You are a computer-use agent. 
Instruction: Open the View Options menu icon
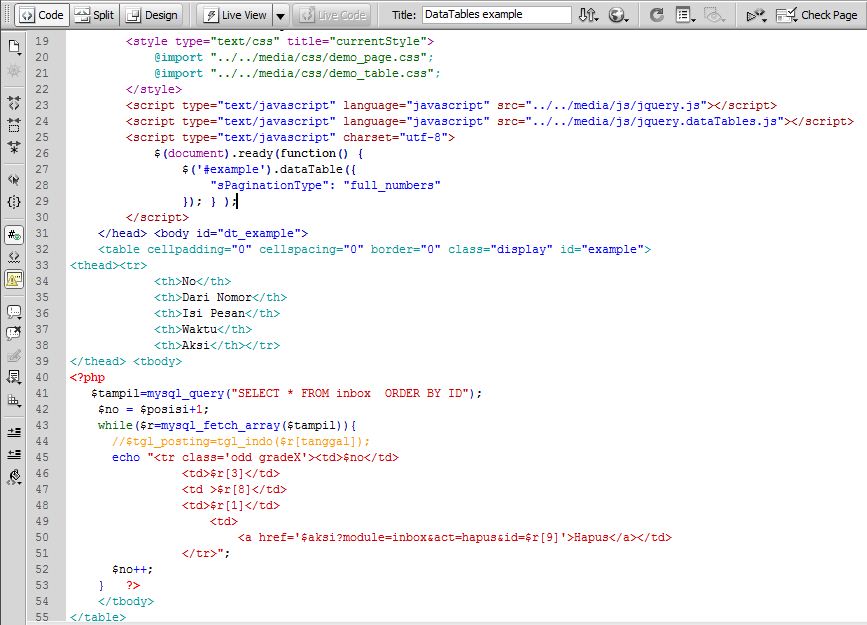686,15
